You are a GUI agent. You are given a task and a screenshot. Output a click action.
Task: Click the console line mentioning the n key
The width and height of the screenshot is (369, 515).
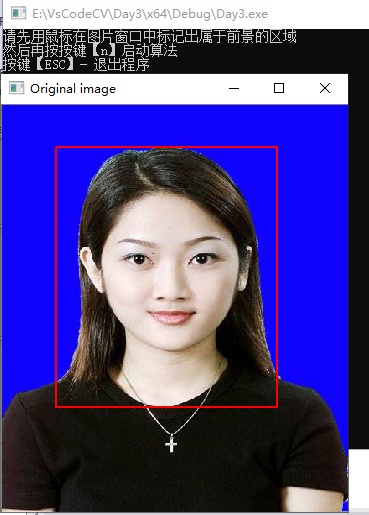point(90,51)
